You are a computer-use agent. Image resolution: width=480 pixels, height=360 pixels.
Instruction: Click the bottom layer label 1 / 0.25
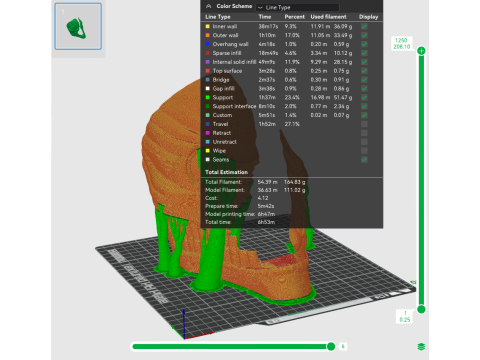pyautogui.click(x=405, y=316)
